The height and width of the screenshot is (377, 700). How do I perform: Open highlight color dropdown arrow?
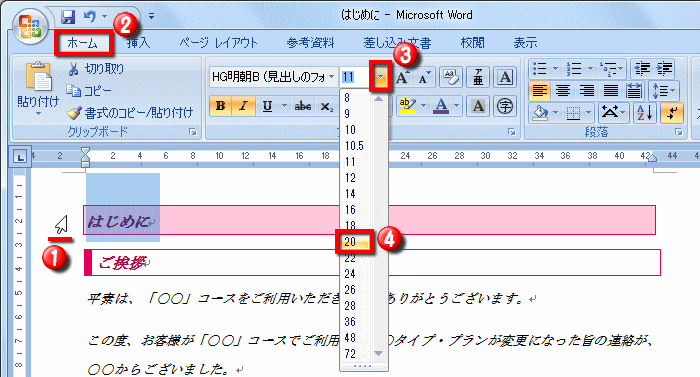click(x=424, y=106)
